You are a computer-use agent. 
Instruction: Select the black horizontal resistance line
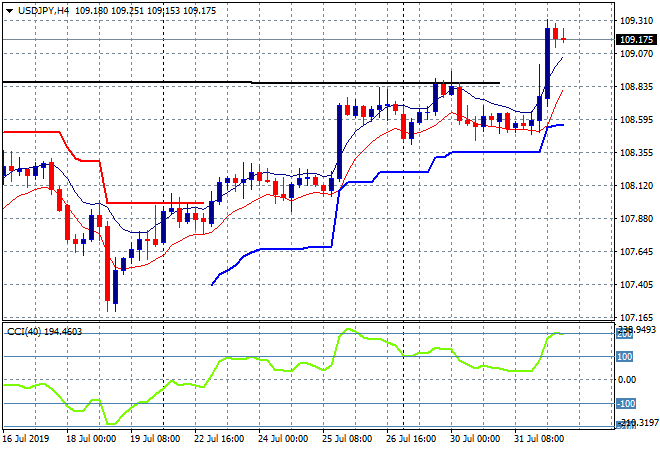coord(251,82)
